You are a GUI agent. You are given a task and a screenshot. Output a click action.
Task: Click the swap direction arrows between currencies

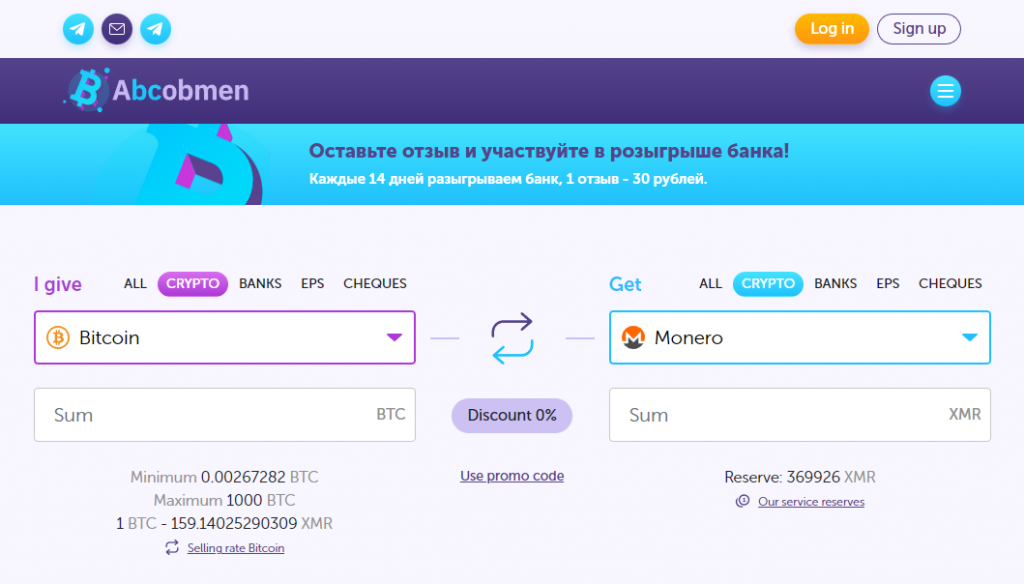[x=512, y=337]
